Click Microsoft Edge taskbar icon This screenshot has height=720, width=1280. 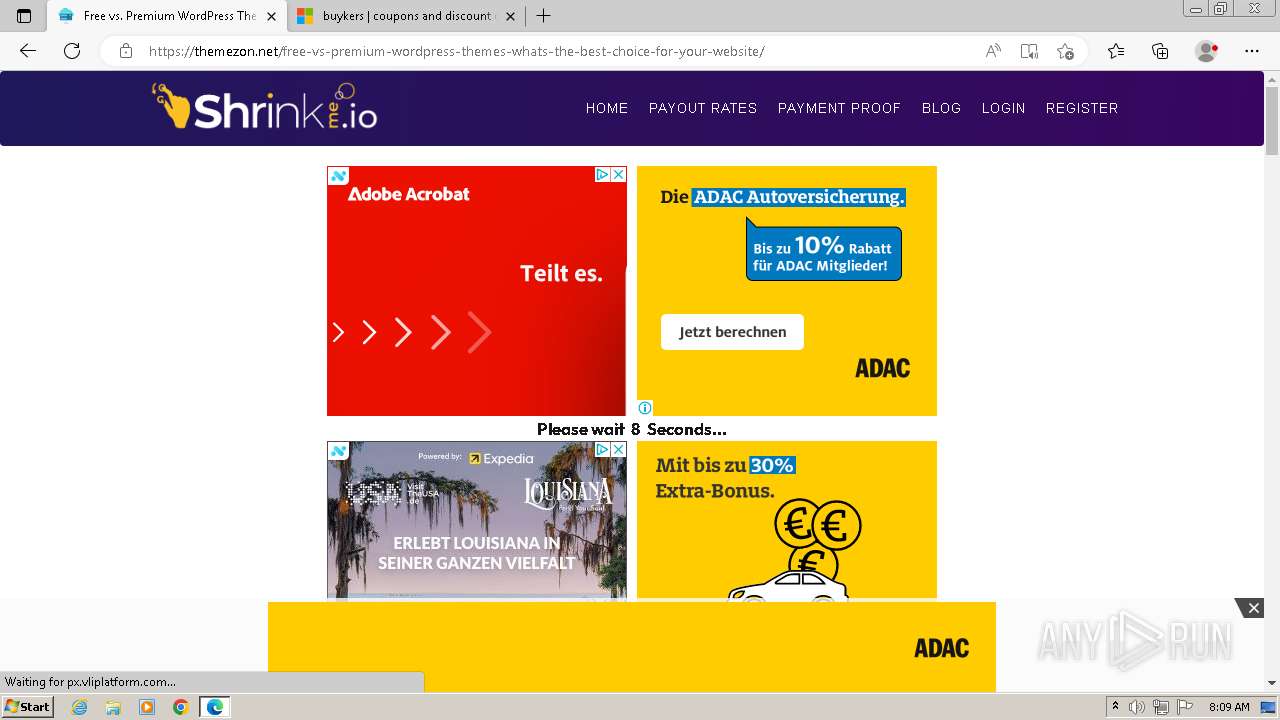[x=215, y=707]
